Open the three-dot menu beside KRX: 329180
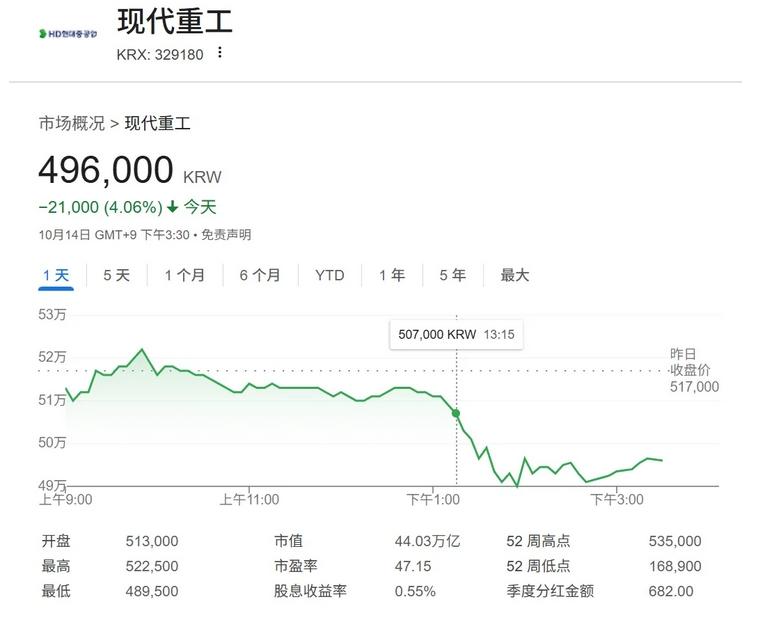Viewport: 761px width, 636px height. [220, 53]
